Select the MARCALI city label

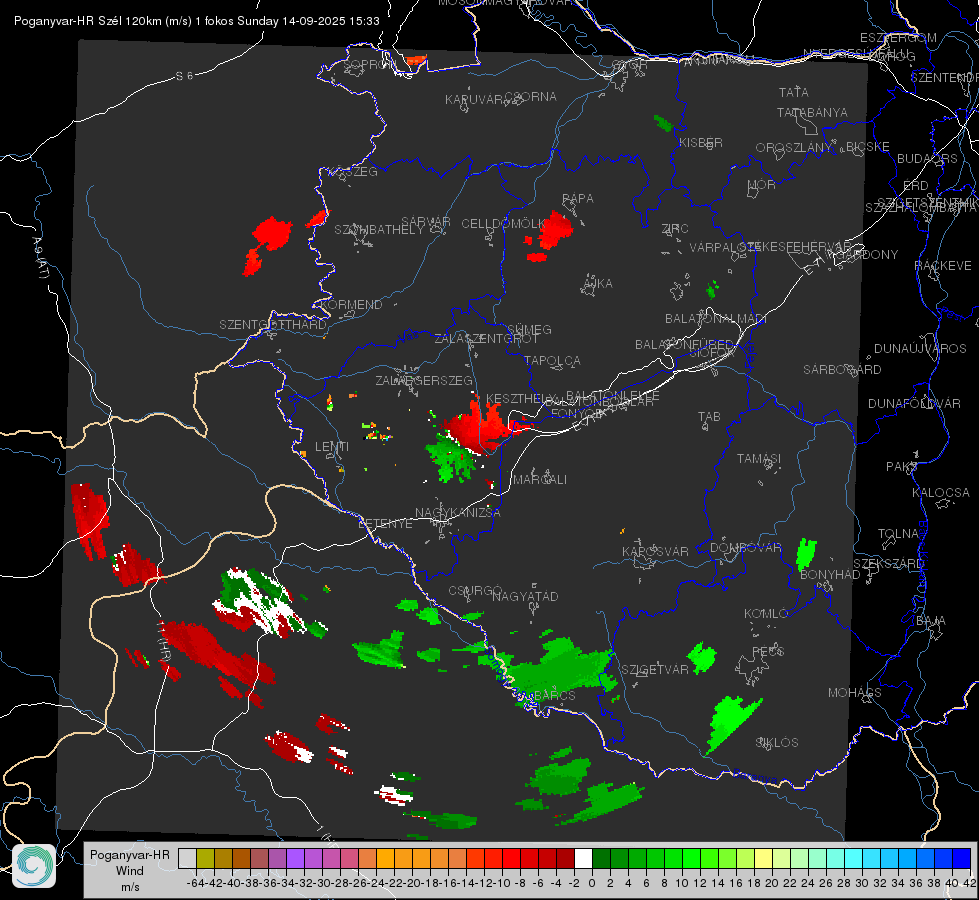pyautogui.click(x=539, y=480)
